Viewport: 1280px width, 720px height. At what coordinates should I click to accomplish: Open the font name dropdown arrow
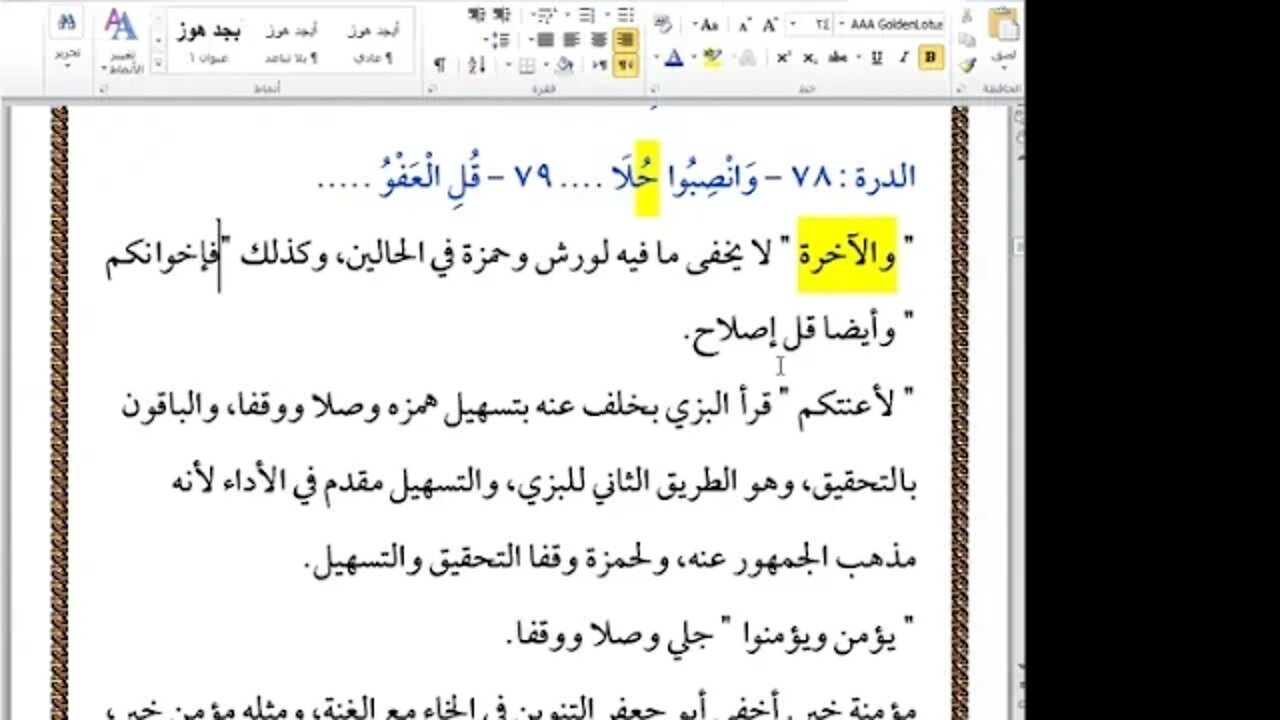pyautogui.click(x=842, y=24)
